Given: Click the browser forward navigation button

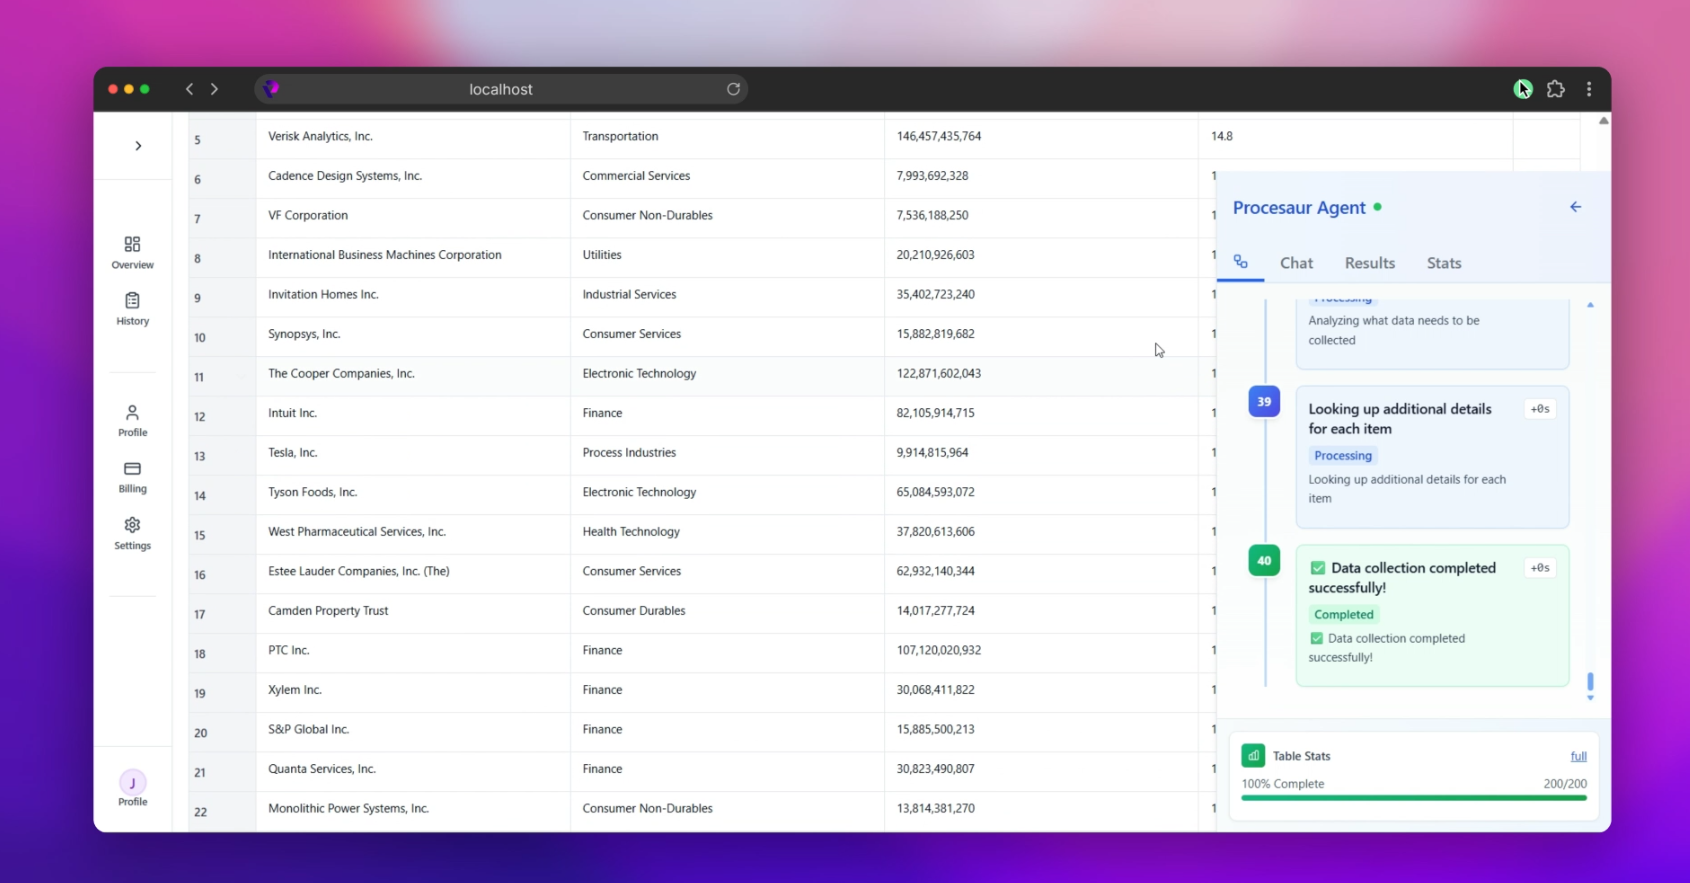Looking at the screenshot, I should 214,89.
